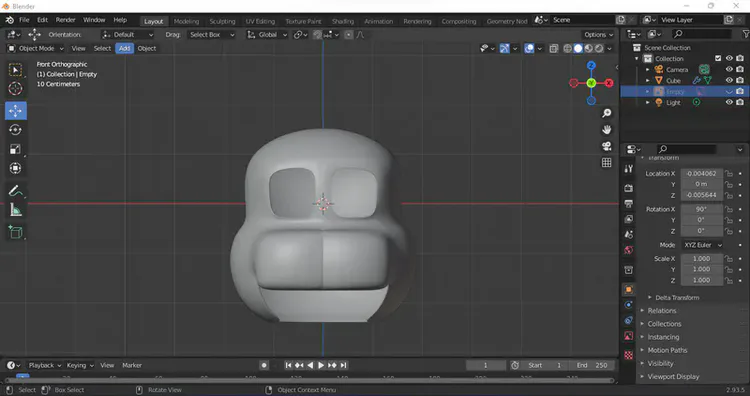Screen dimensions: 750x396
Task: Click the outliner filter funnel icon
Action: 745,34
